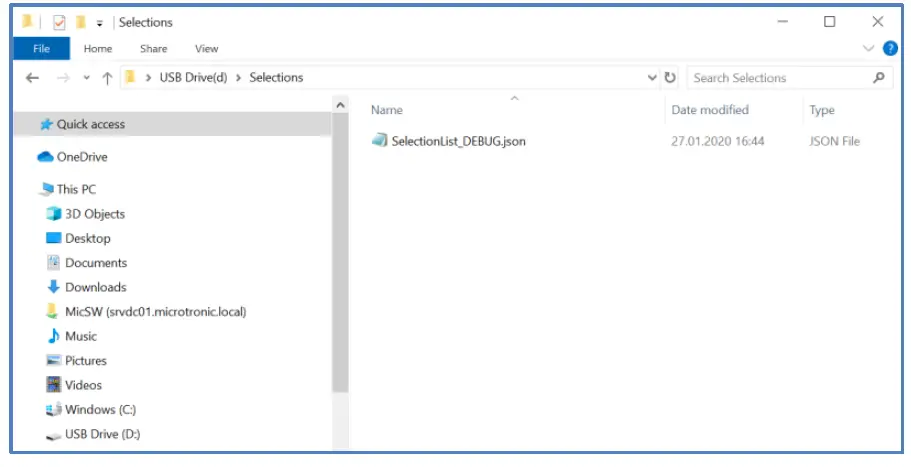Viewport: 911px width, 467px height.
Task: Sort by Name column header
Action: (387, 110)
